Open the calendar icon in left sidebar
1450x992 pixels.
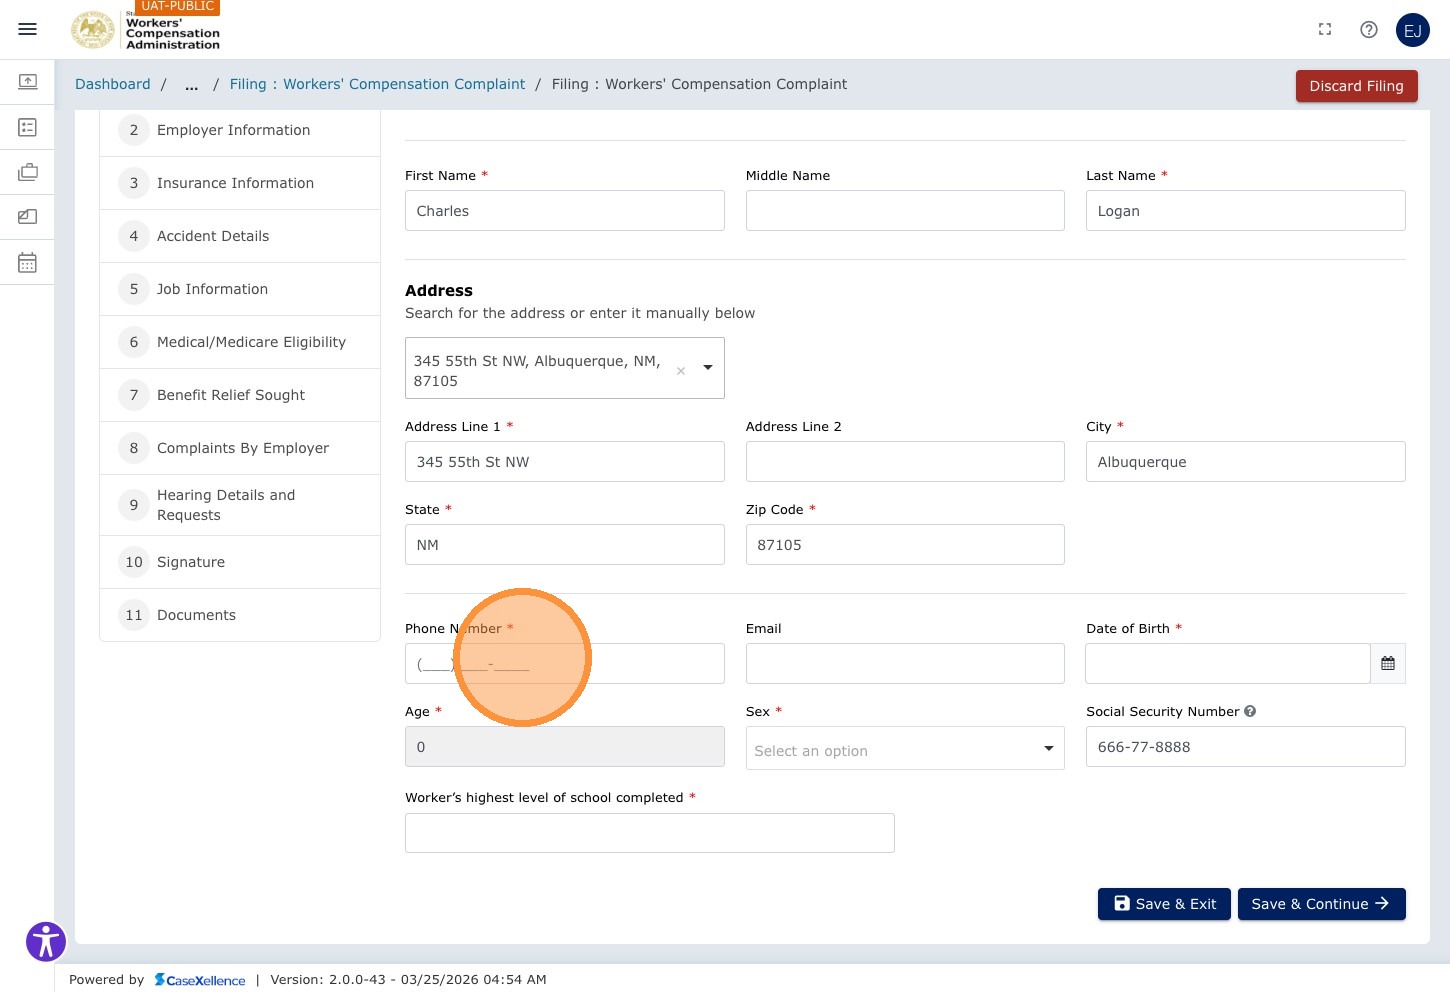pos(28,263)
